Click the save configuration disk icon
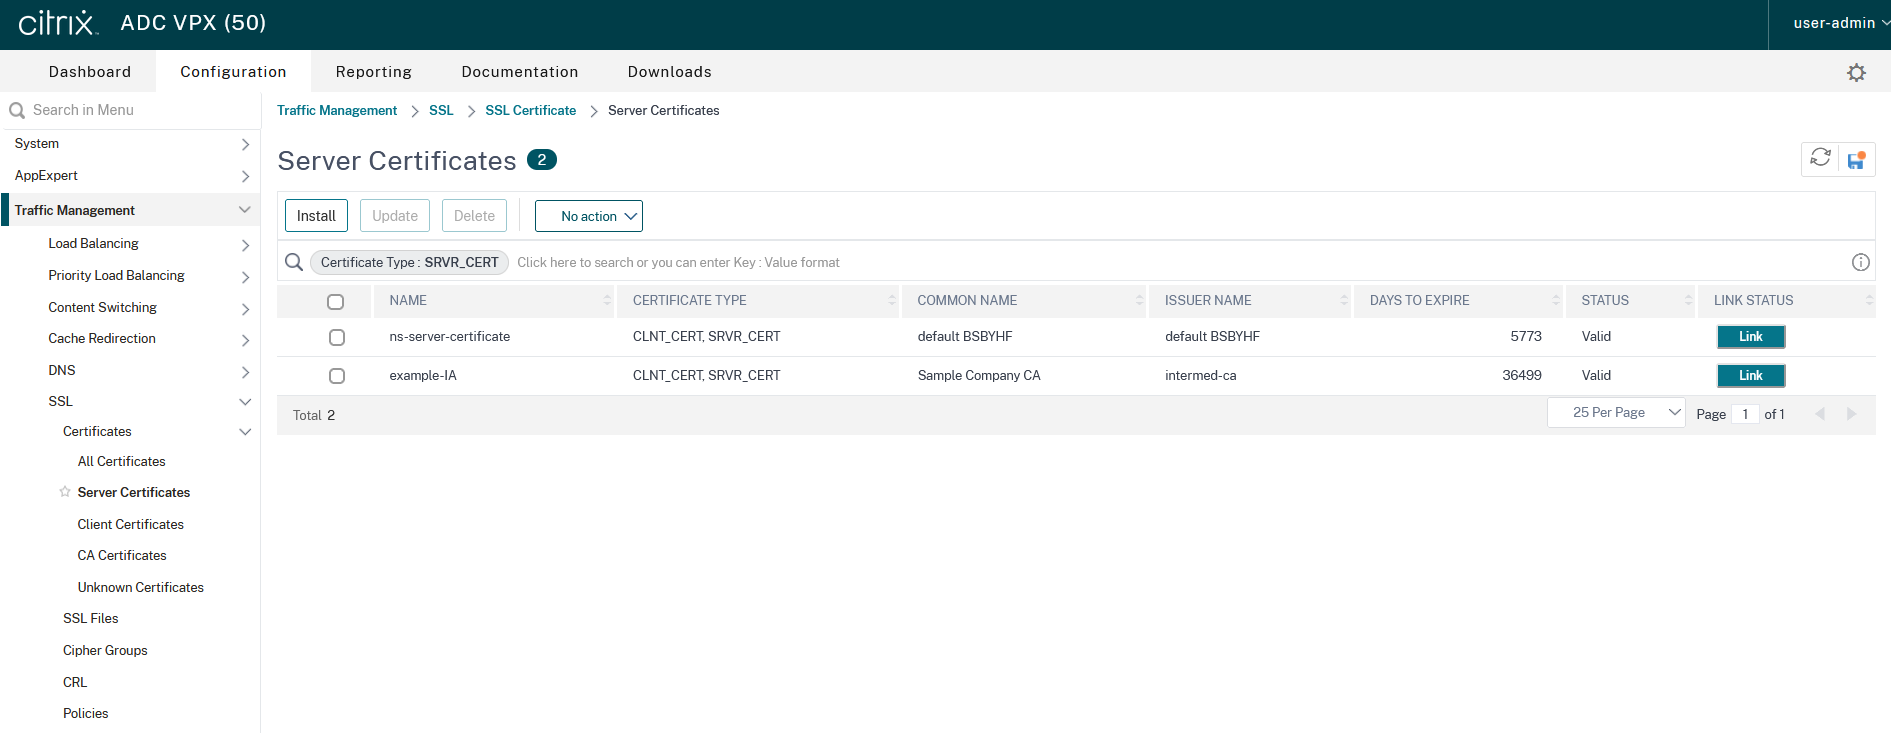This screenshot has width=1891, height=733. coord(1856,160)
